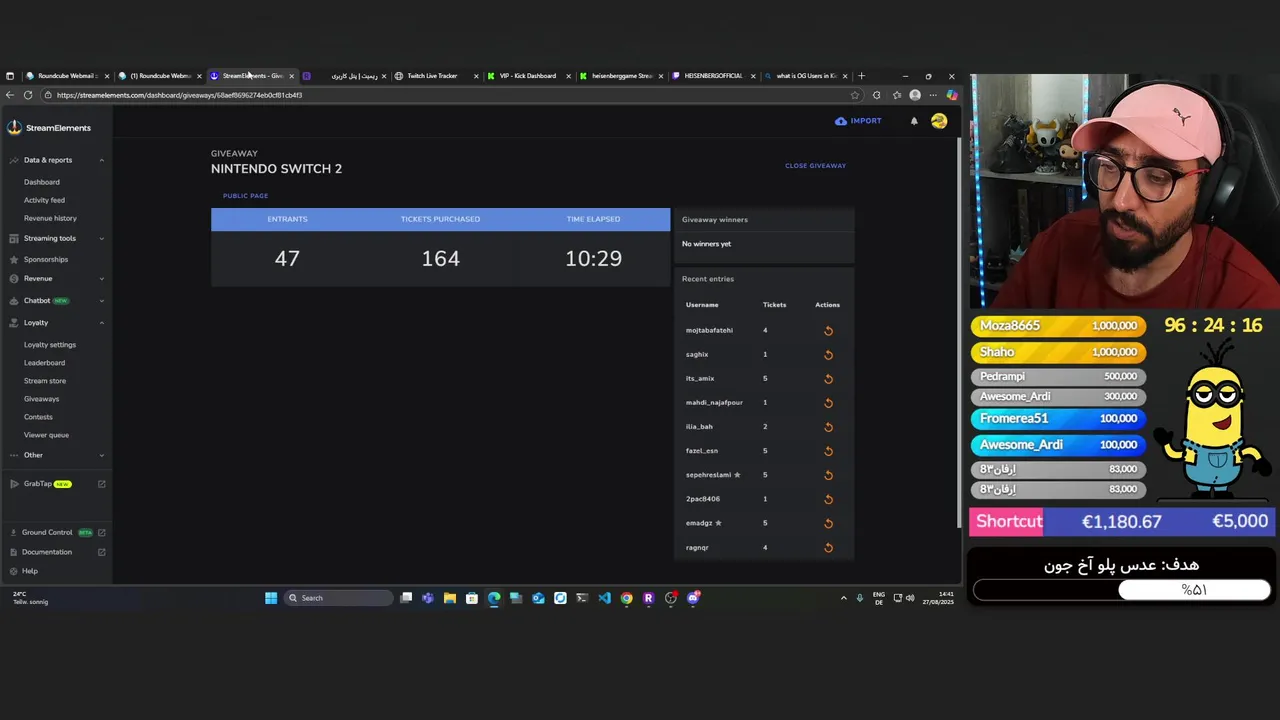Screen dimensions: 1280x720
Task: Open Viewer queue in sidebar
Action: (46, 435)
